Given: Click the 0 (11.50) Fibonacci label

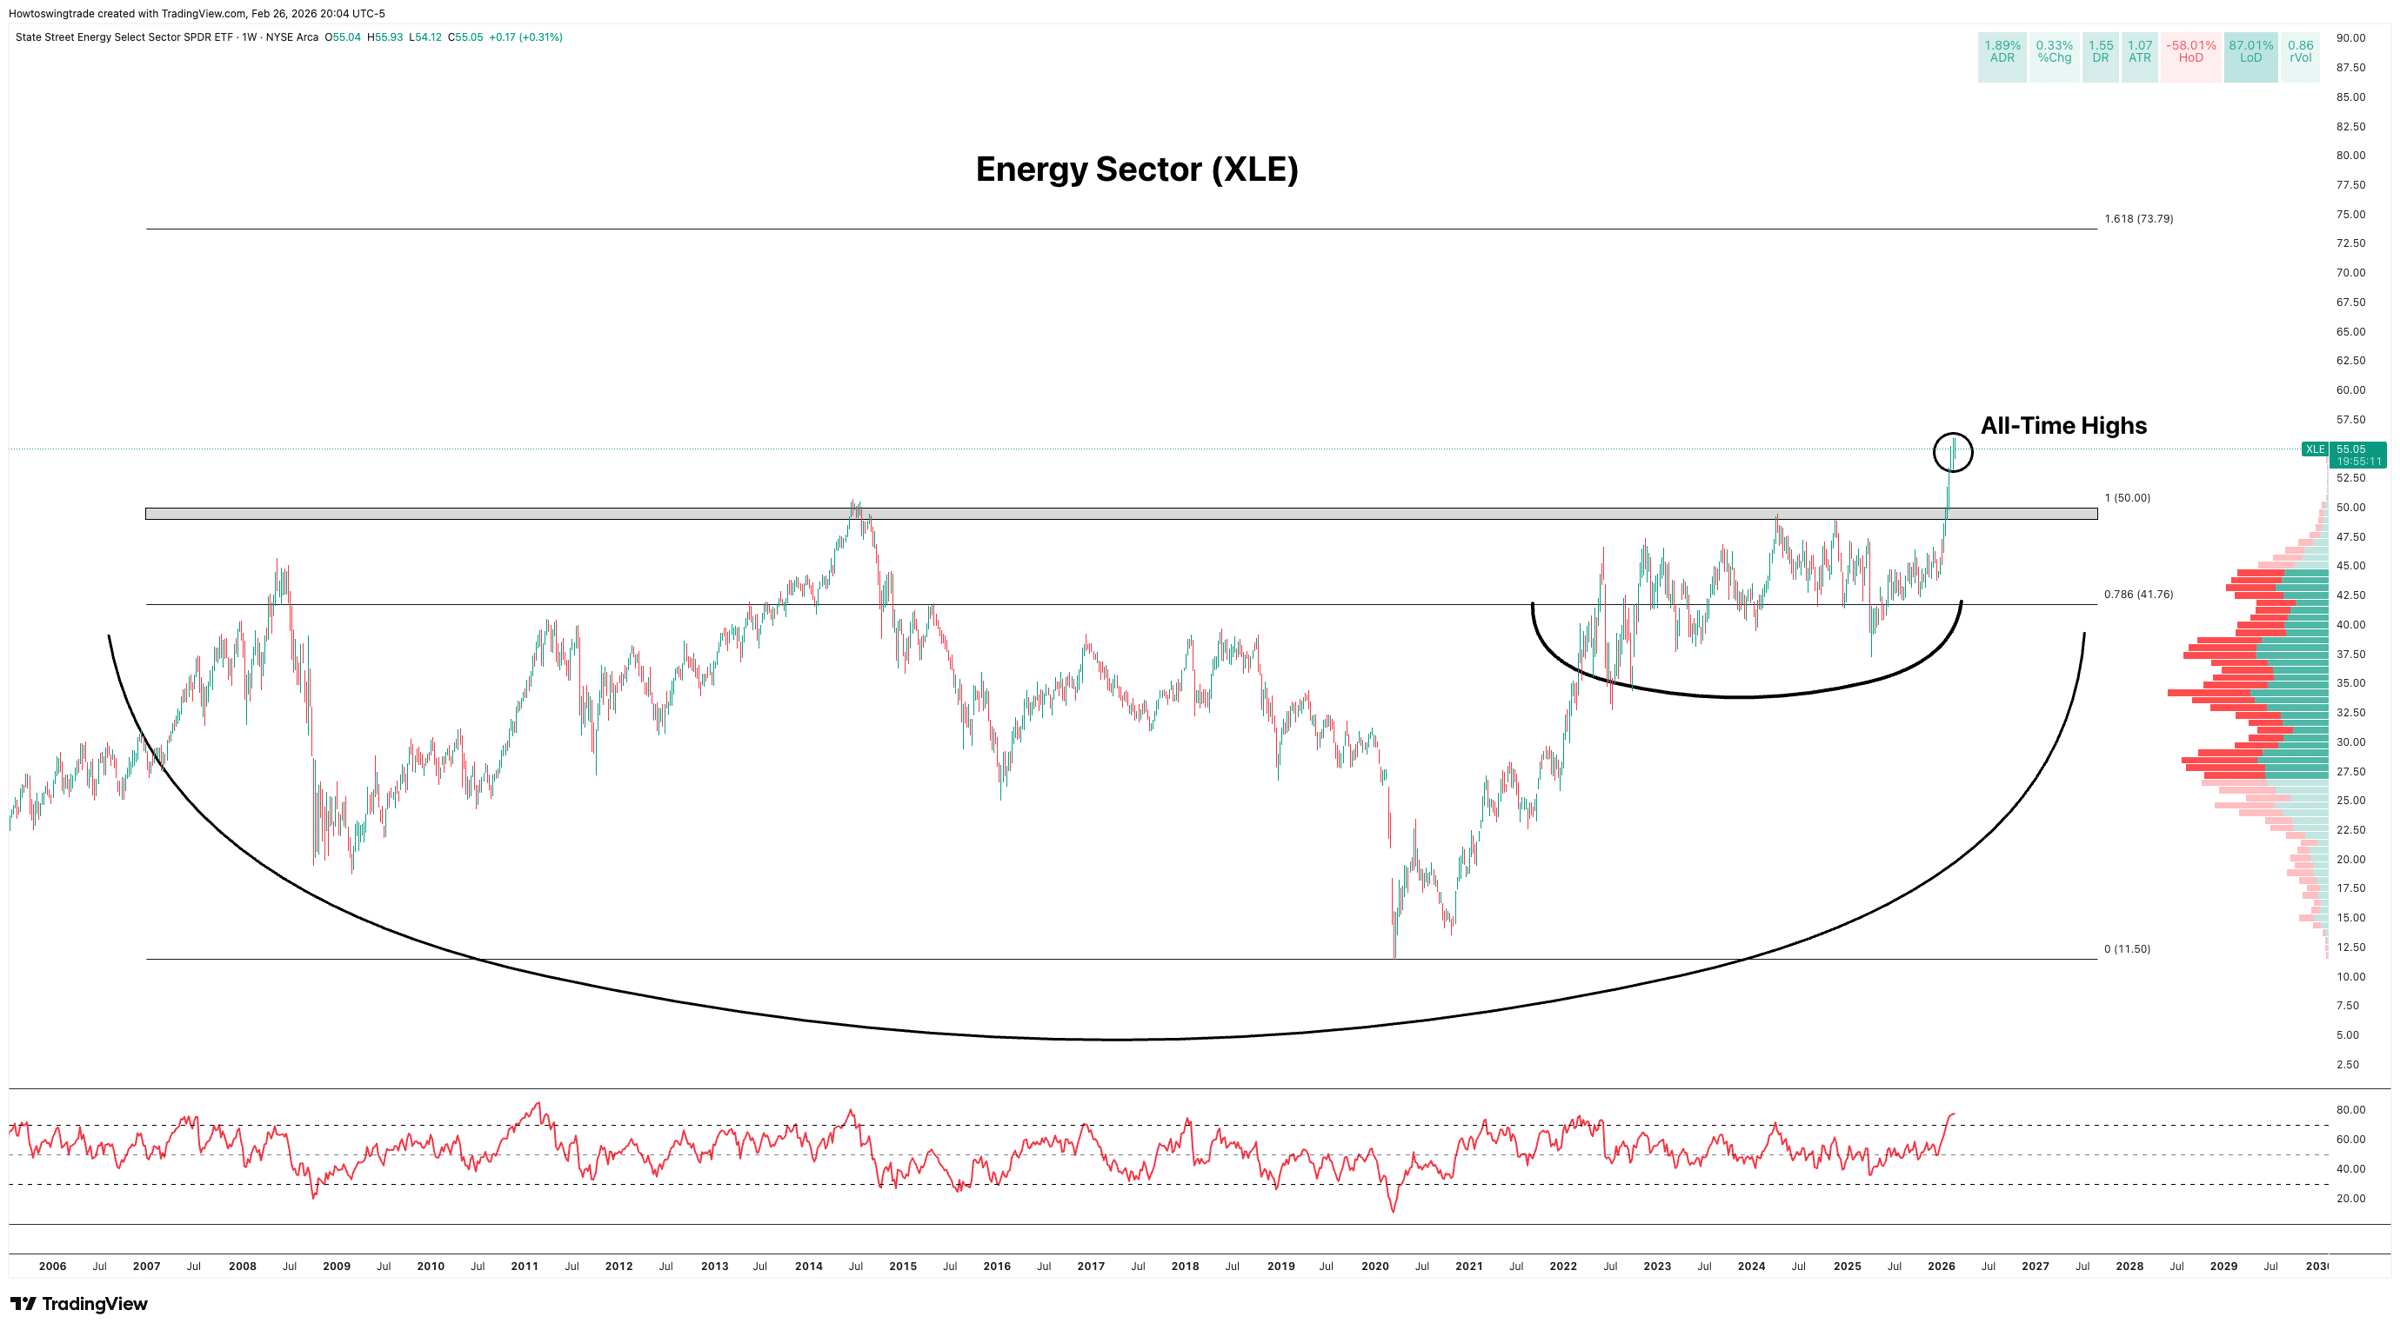Looking at the screenshot, I should point(2126,949).
